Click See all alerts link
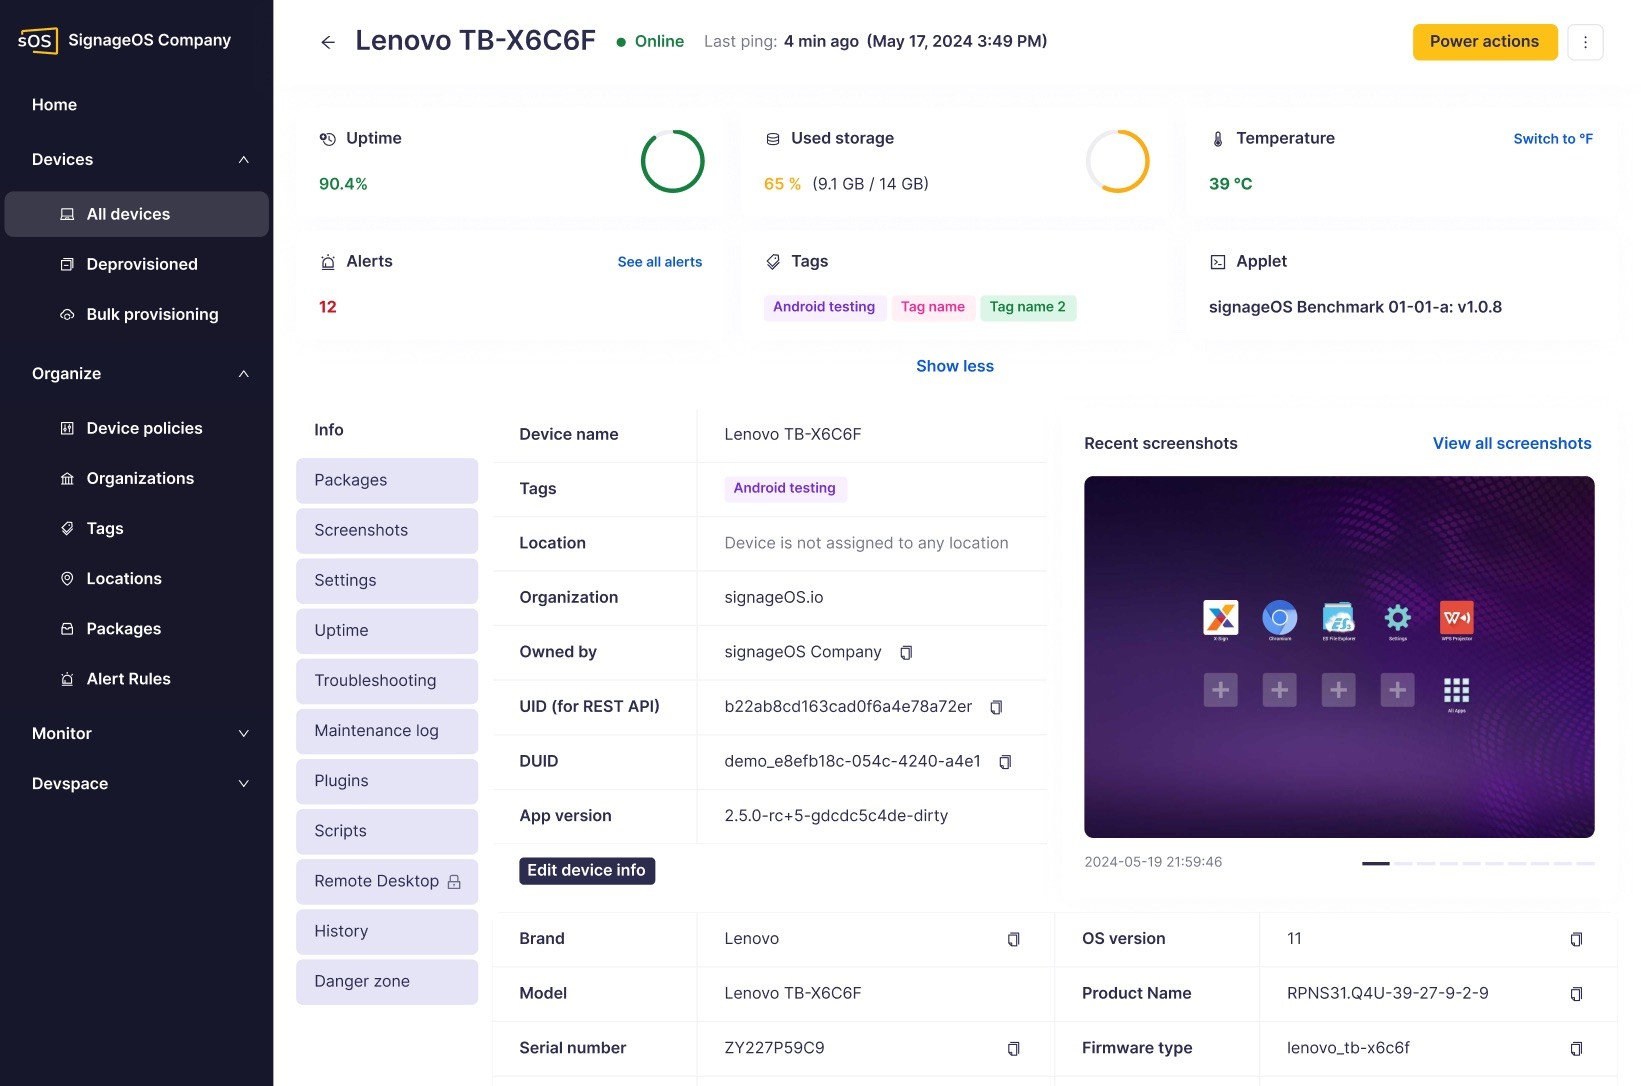 point(659,262)
